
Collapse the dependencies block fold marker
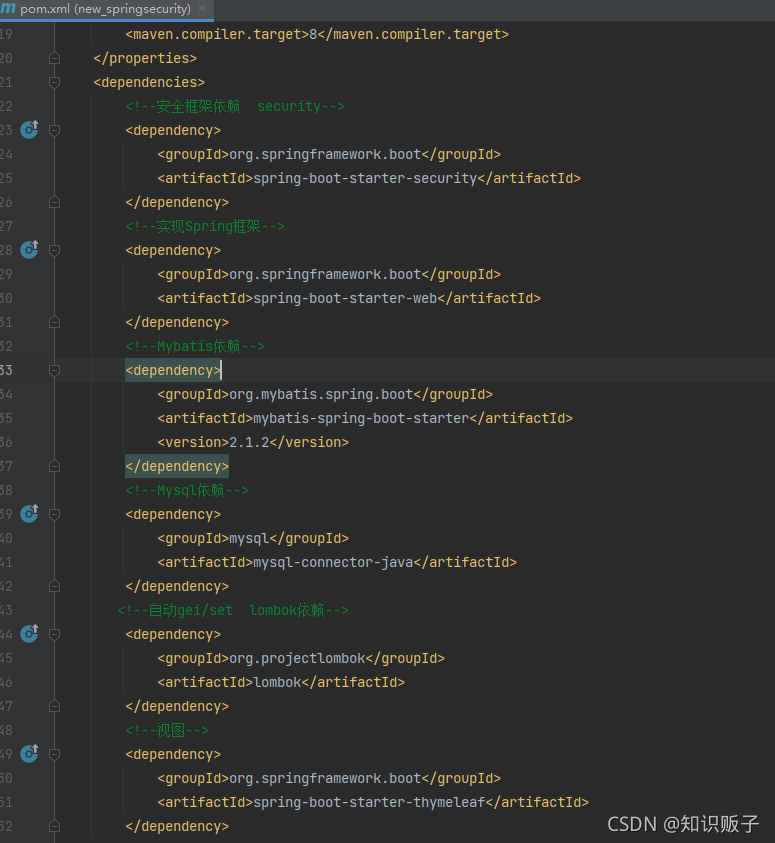click(x=54, y=82)
